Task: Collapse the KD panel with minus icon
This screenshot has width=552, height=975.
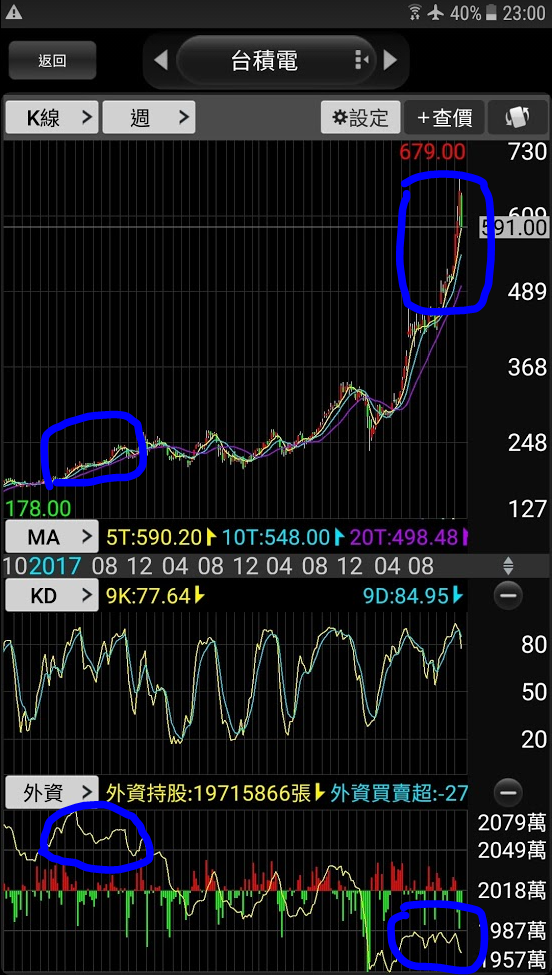Action: pyautogui.click(x=508, y=596)
